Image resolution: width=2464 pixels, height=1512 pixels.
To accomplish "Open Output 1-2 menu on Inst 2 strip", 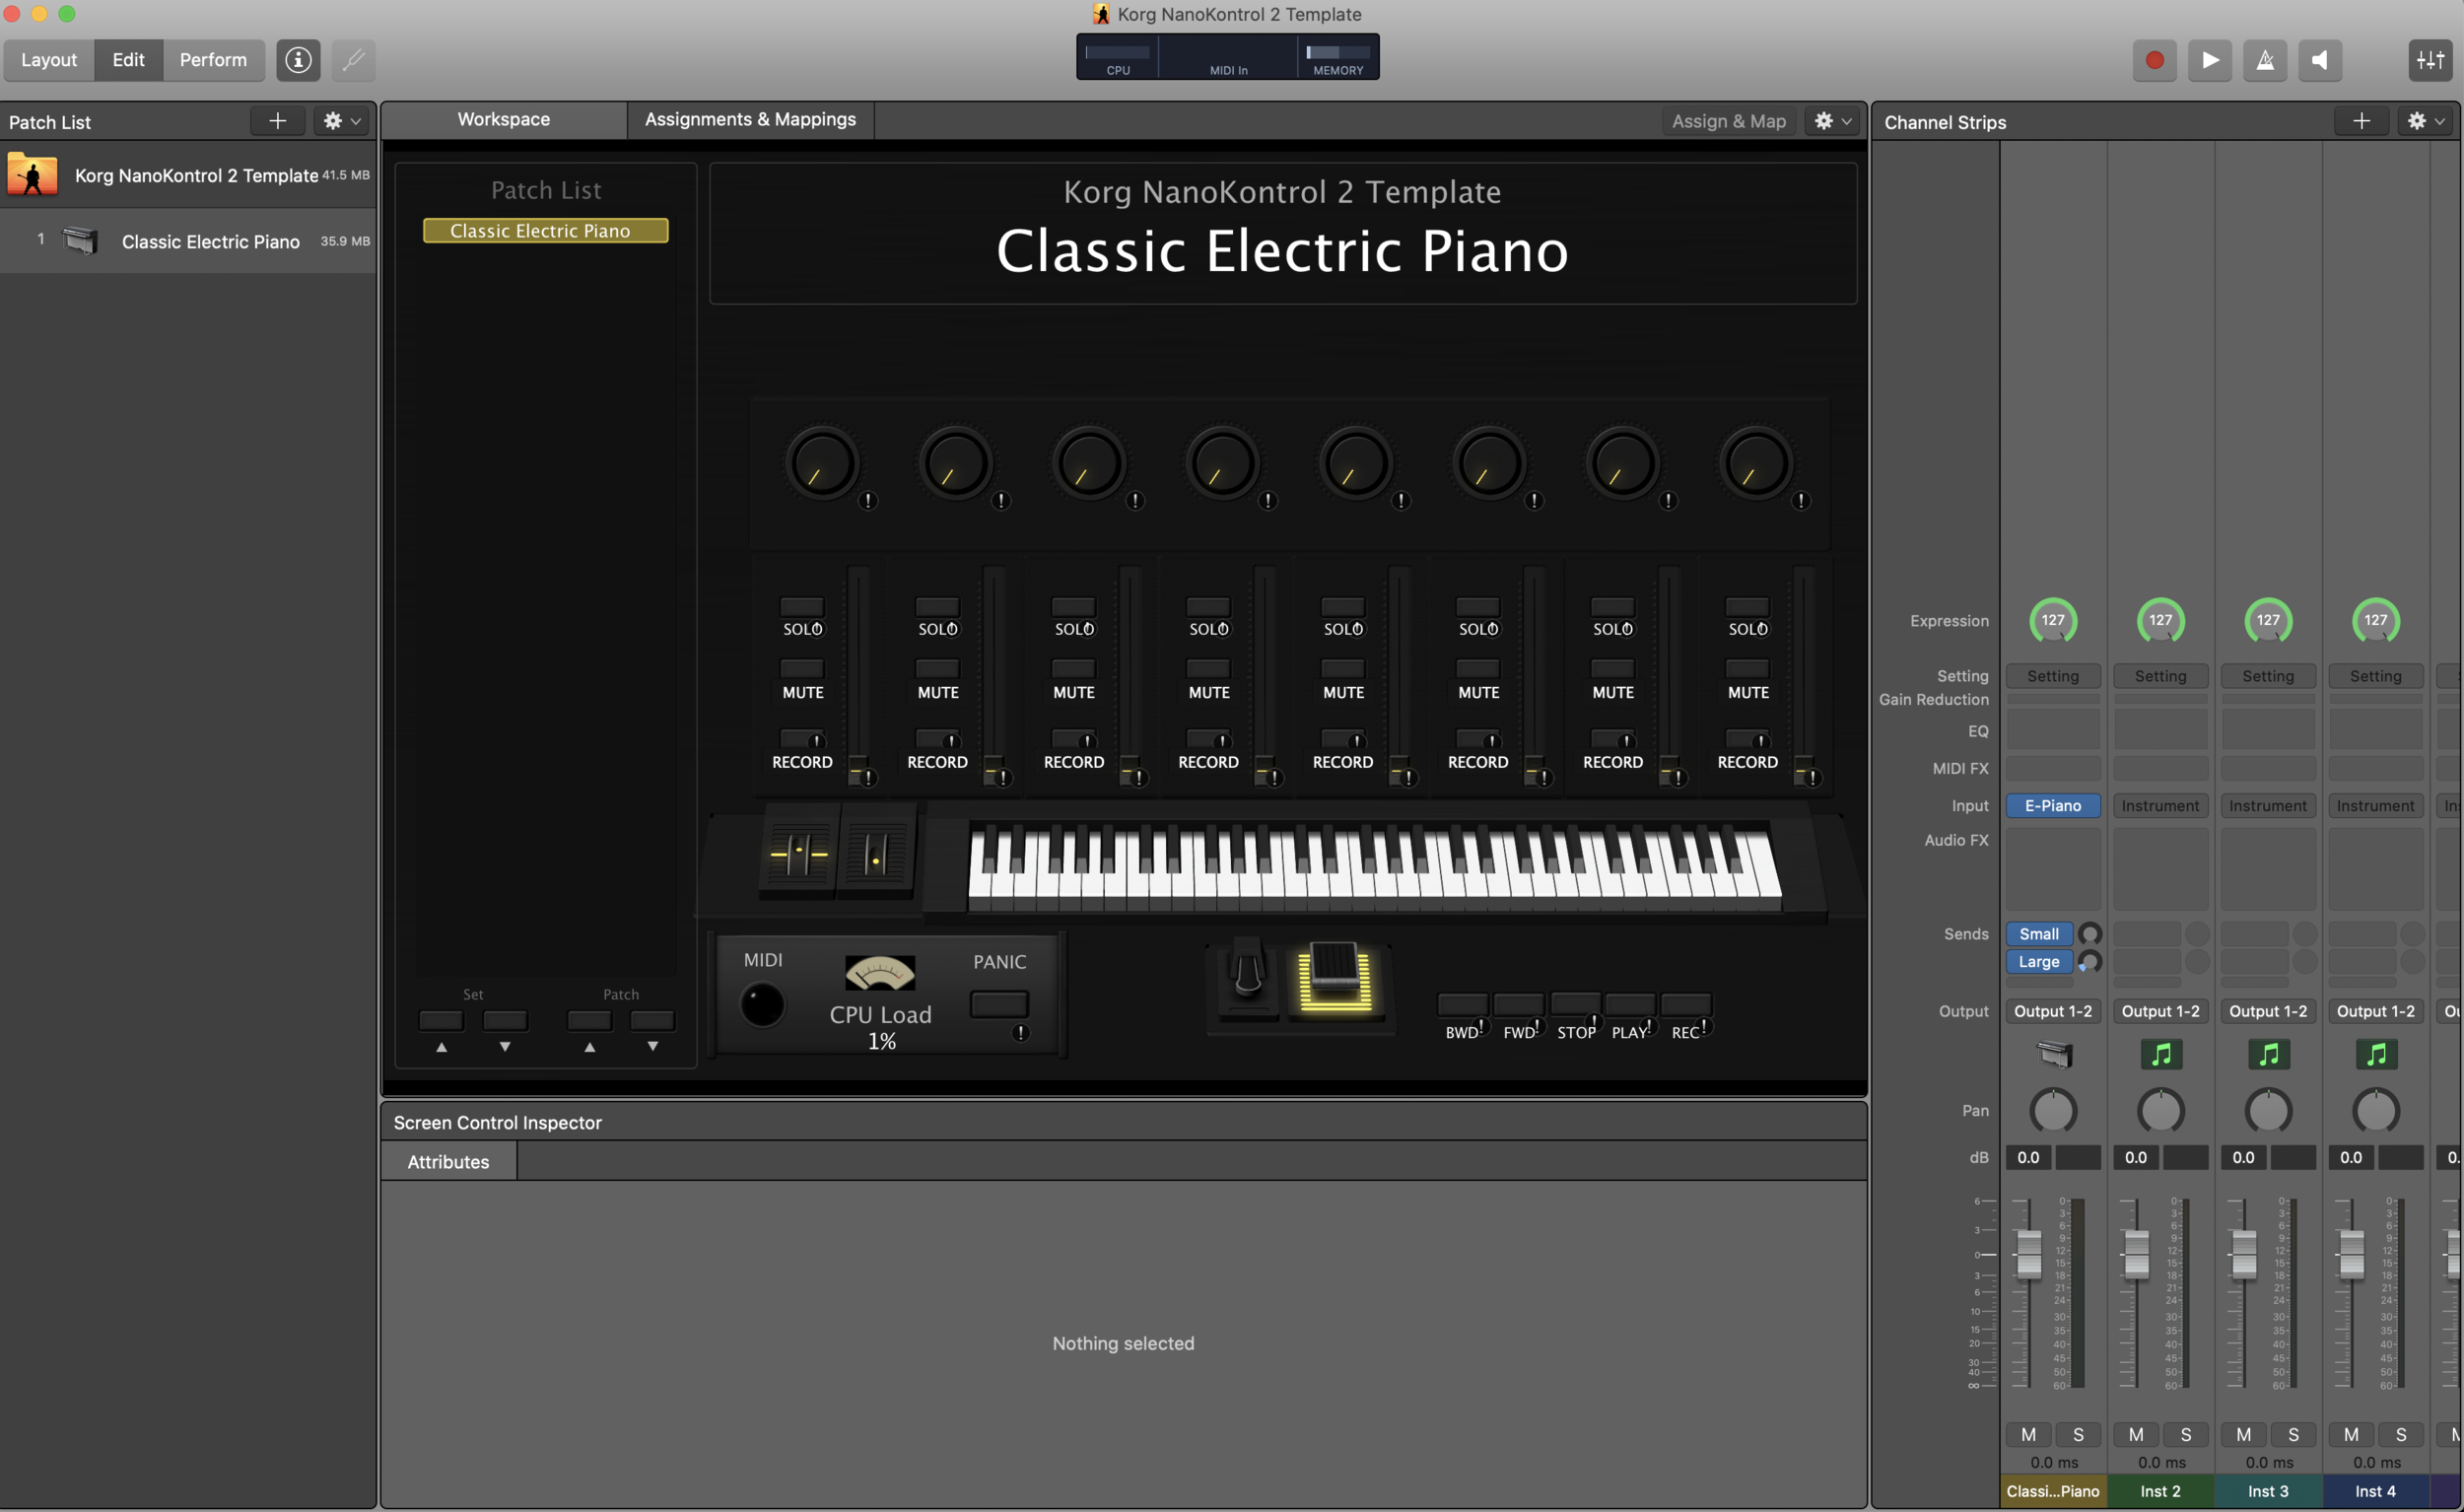I will coord(2161,1011).
